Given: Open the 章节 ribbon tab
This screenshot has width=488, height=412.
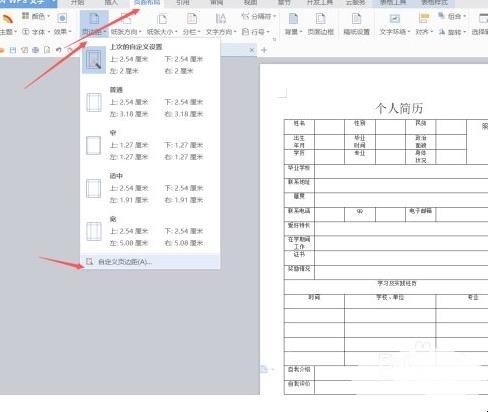Looking at the screenshot, I should click(284, 3).
